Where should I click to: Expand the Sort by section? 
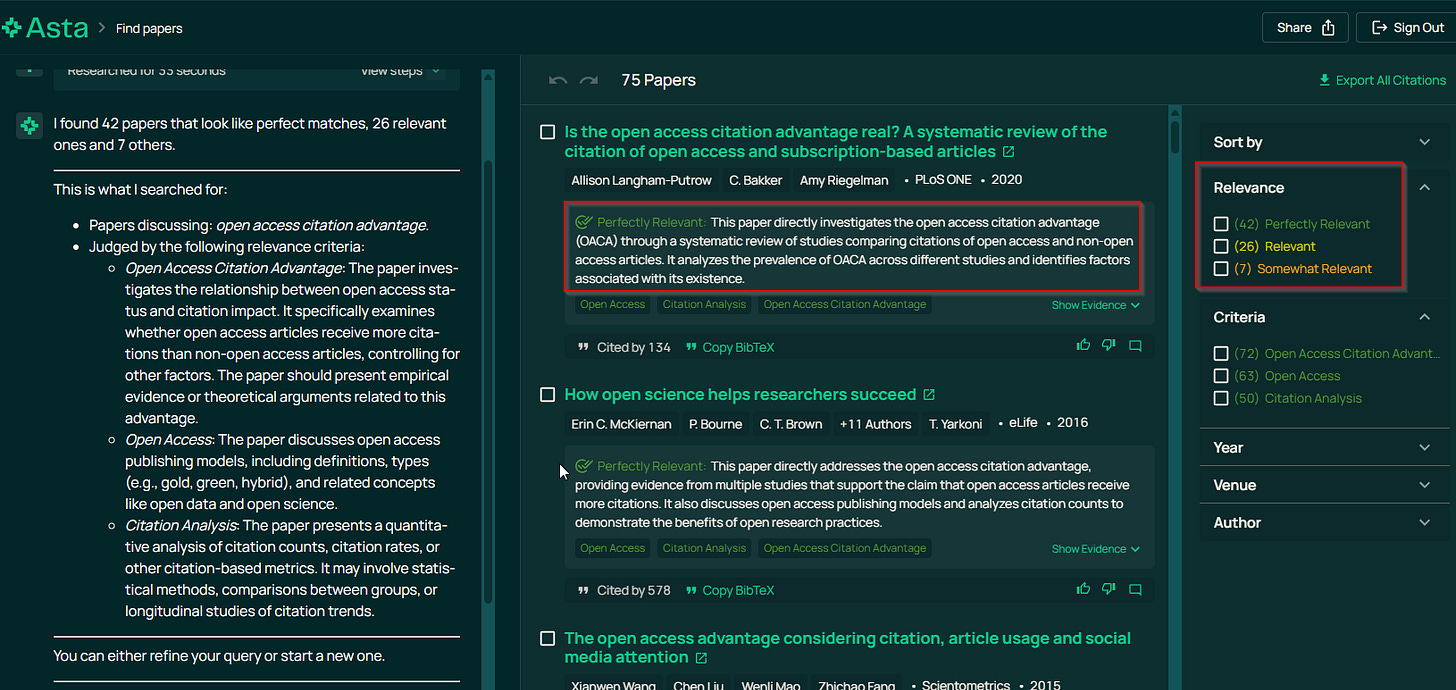tap(1324, 142)
